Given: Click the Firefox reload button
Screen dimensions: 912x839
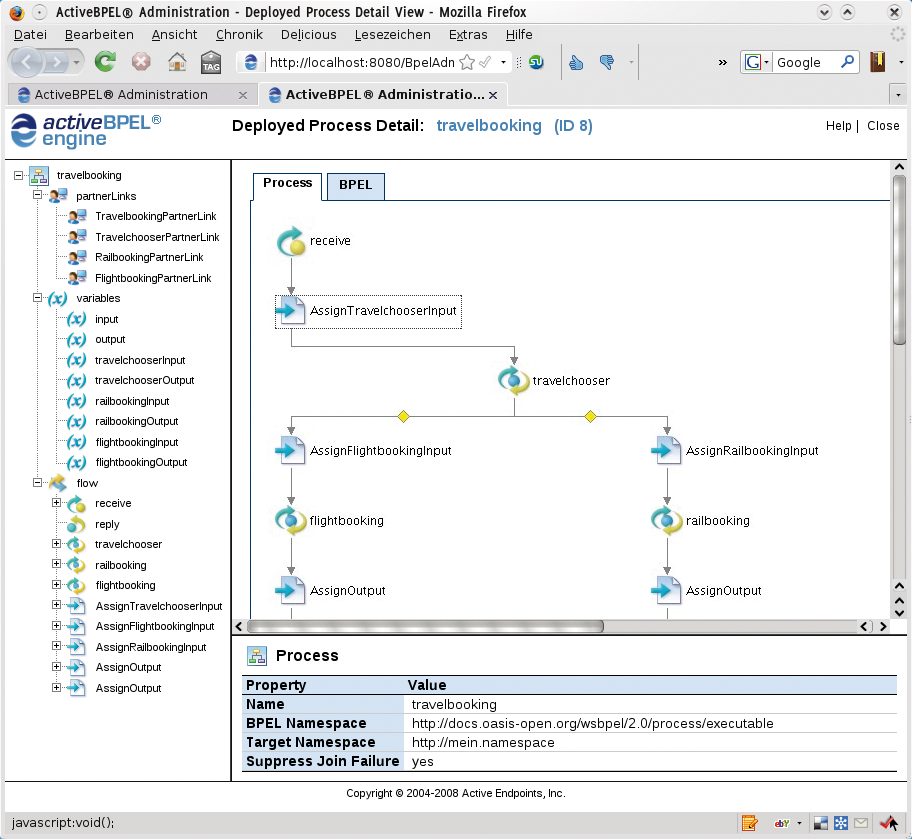Looking at the screenshot, I should click(105, 62).
